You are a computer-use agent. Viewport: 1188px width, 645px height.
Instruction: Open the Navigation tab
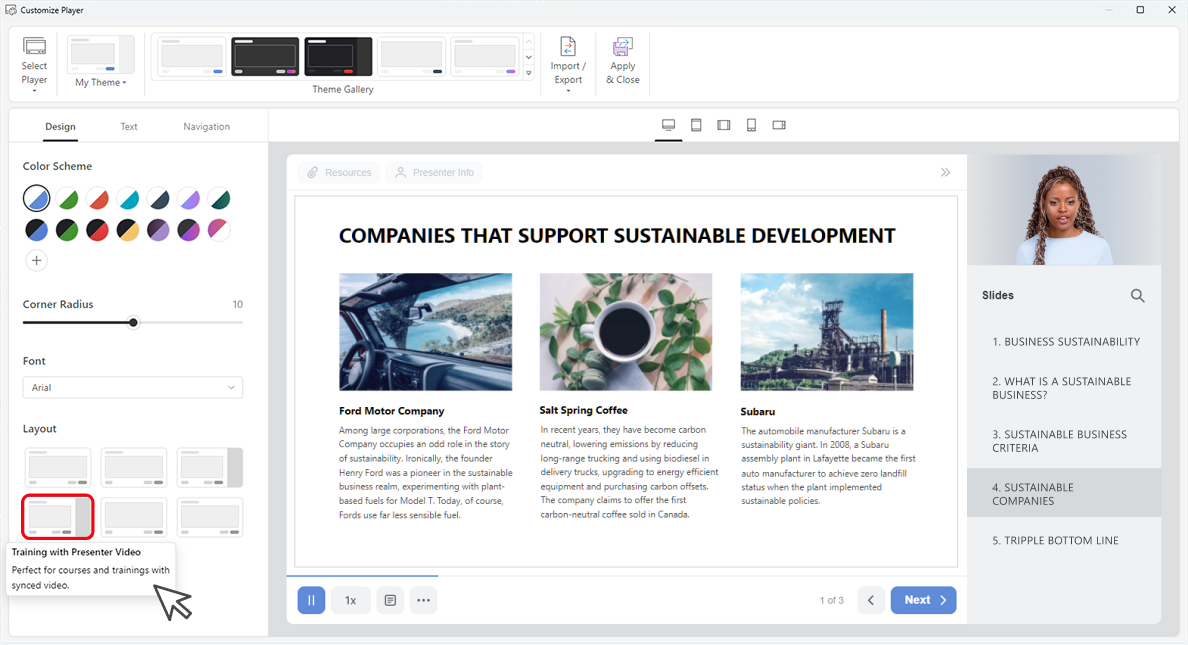tap(206, 127)
